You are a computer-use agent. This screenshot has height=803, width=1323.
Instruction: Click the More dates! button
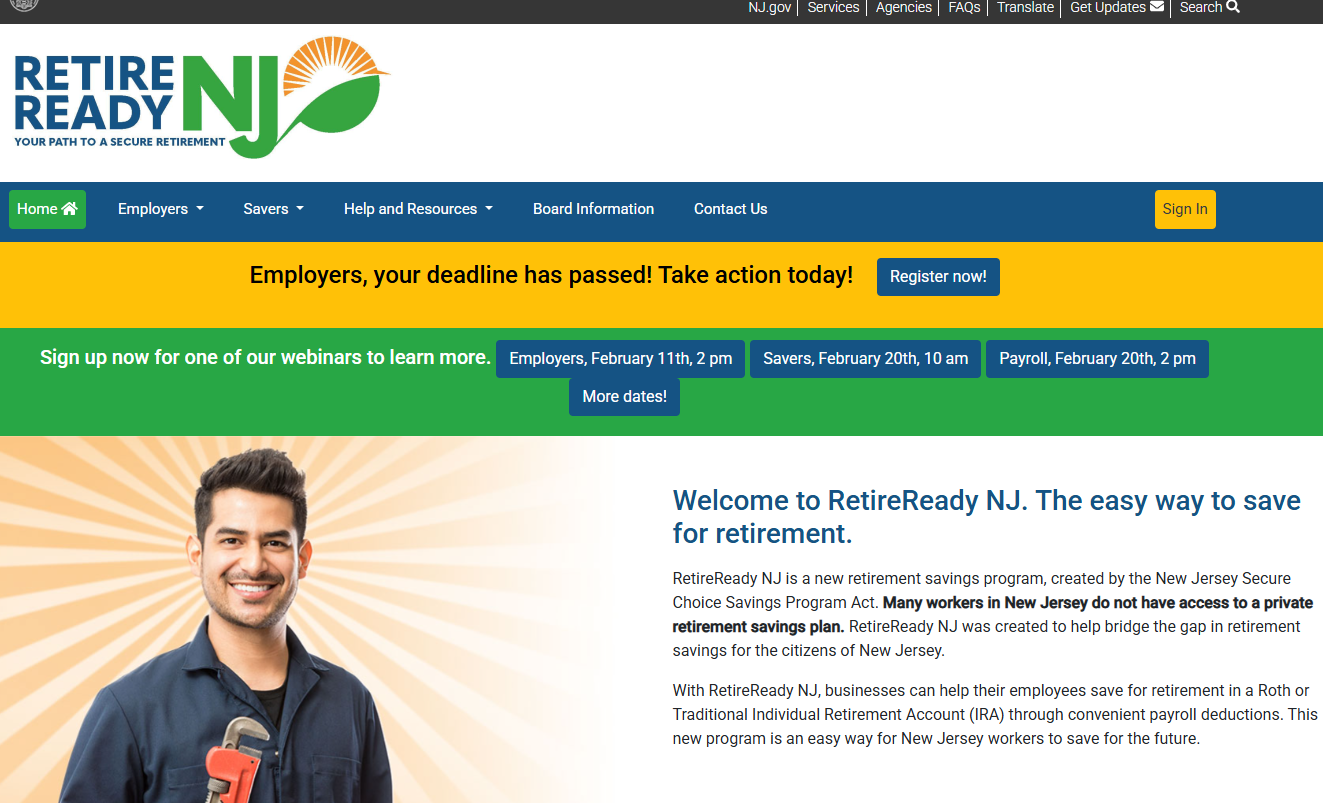624,396
